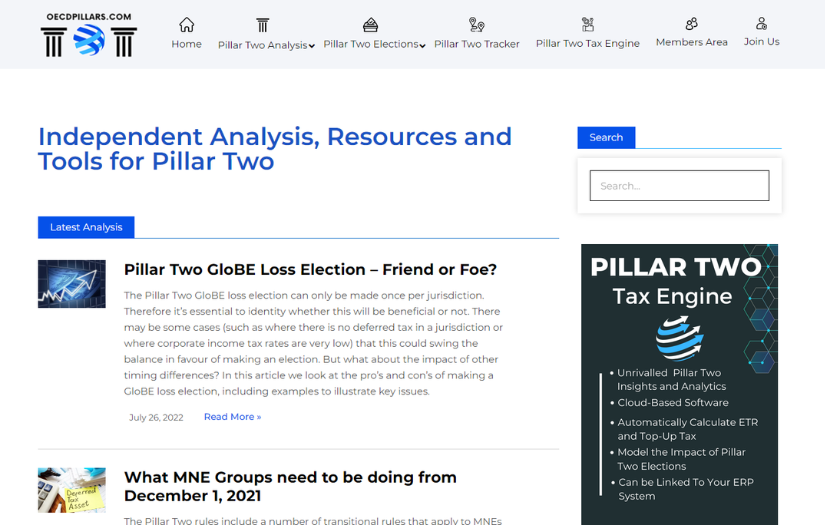
Task: Select the Latest Analysis tab label
Action: [86, 227]
